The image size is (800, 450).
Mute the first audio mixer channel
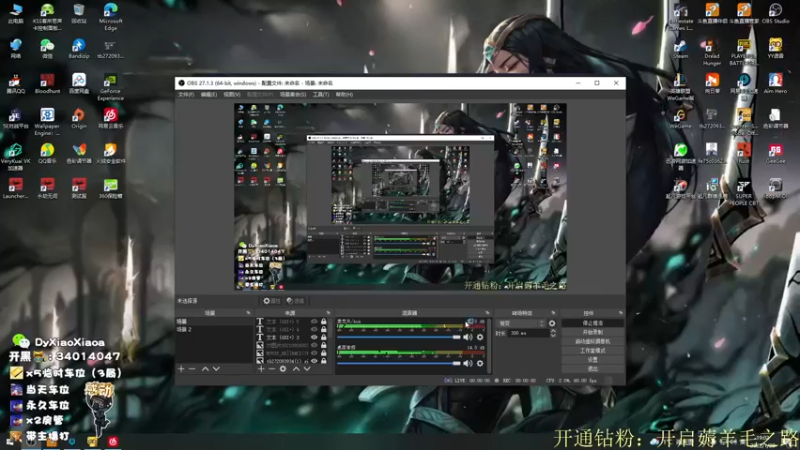[x=468, y=337]
